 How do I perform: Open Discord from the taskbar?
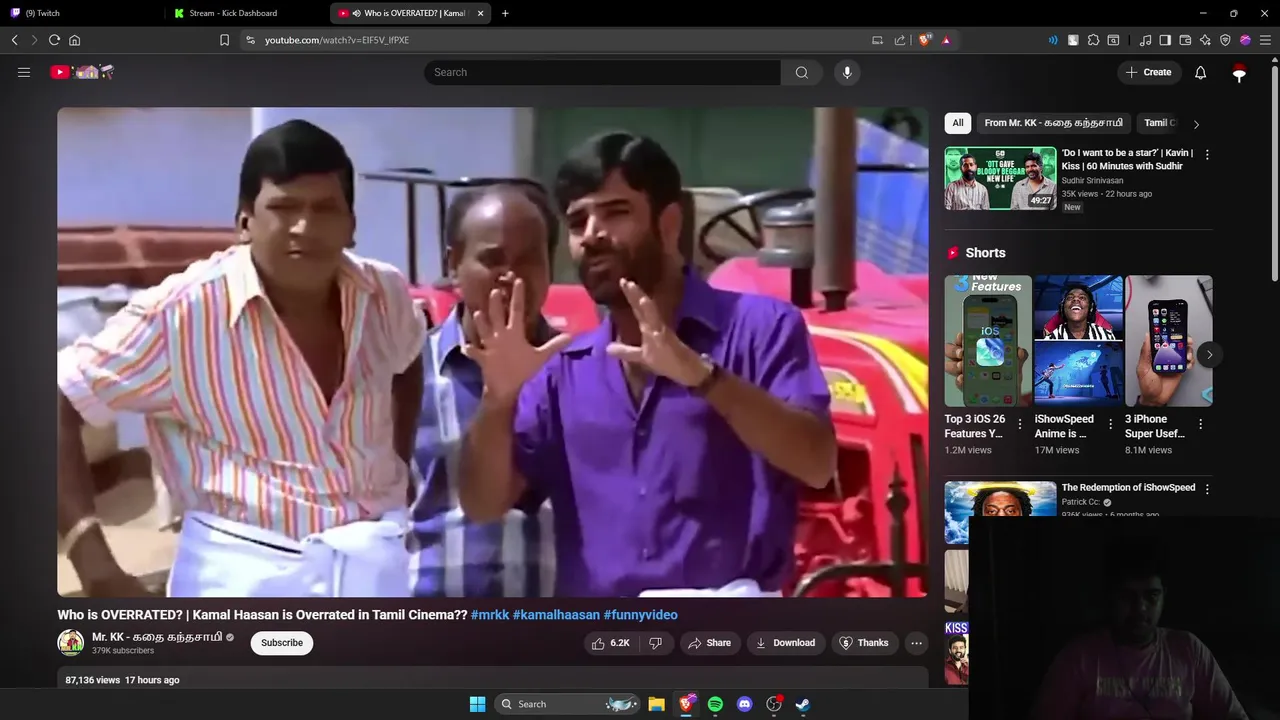tap(744, 704)
